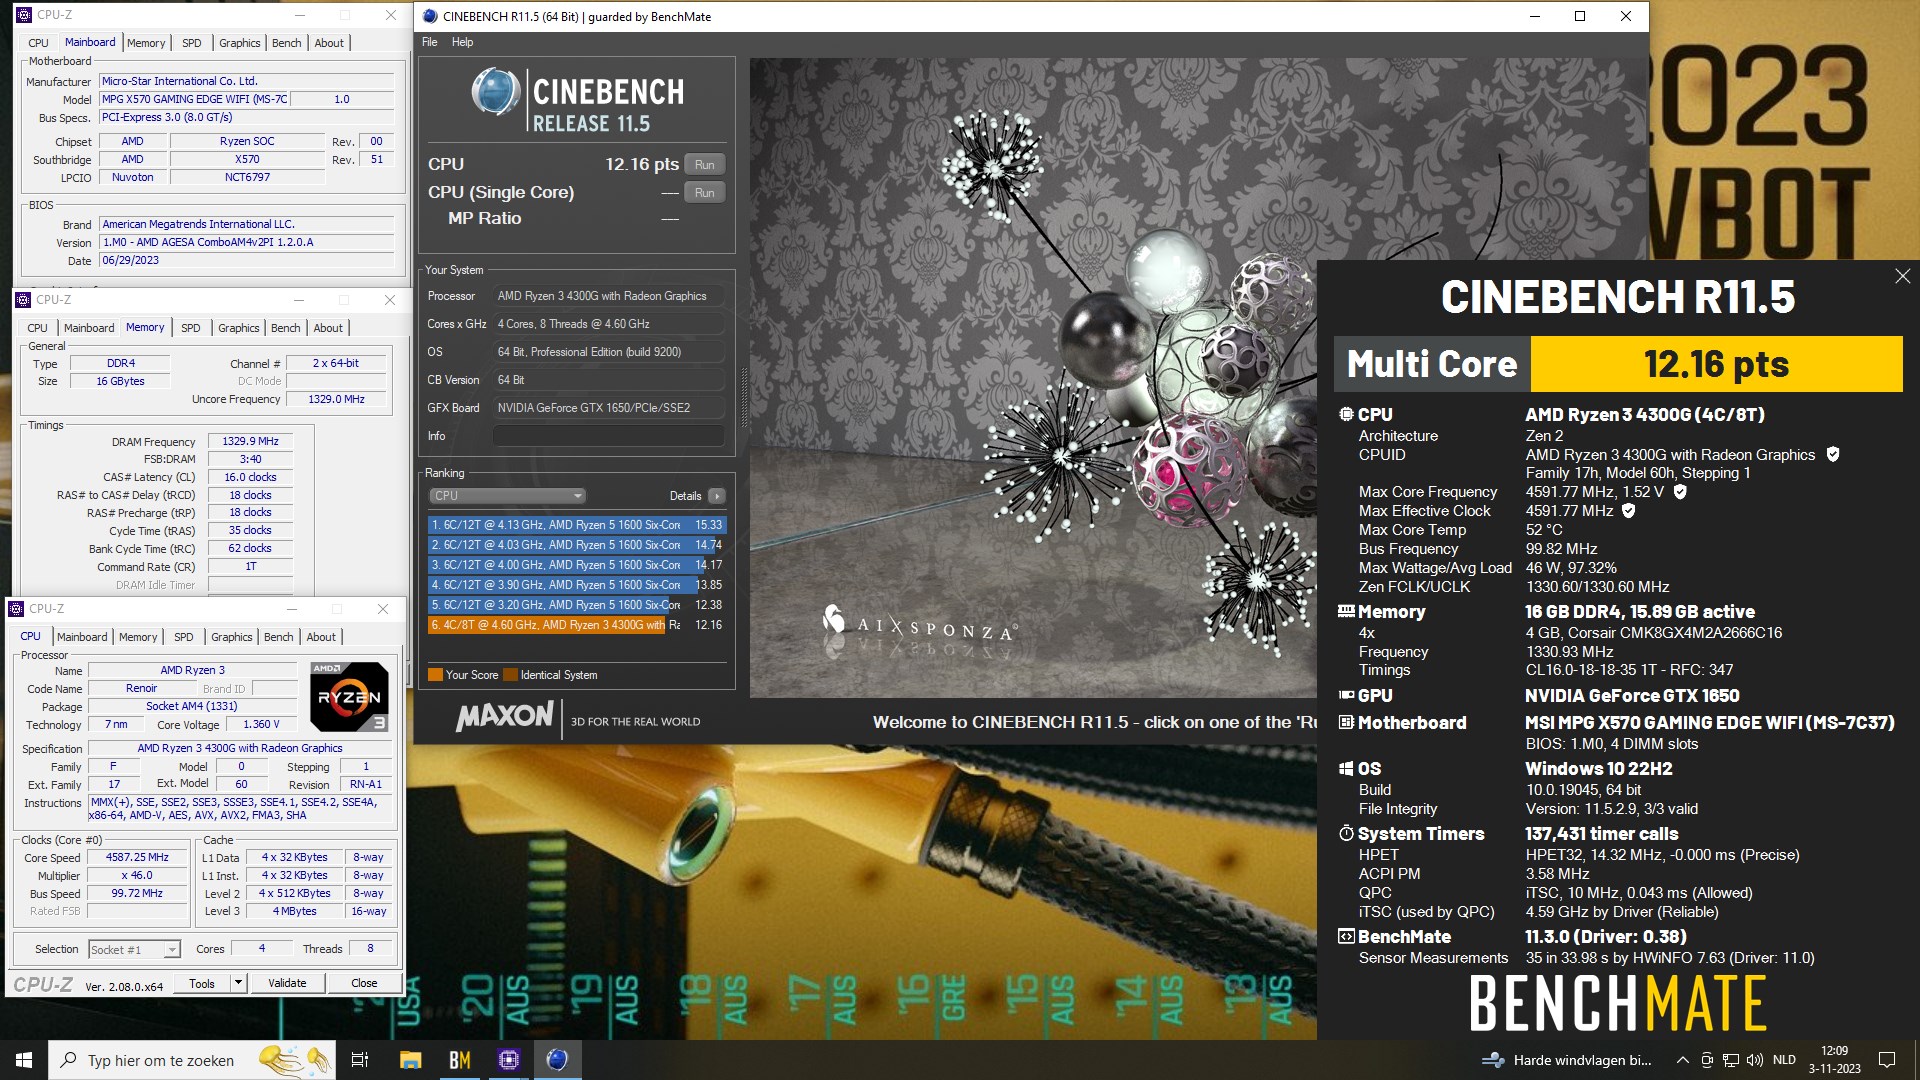This screenshot has height=1080, width=1920.
Task: Click the CPU chip icon in BenchMate
Action: (1346, 414)
